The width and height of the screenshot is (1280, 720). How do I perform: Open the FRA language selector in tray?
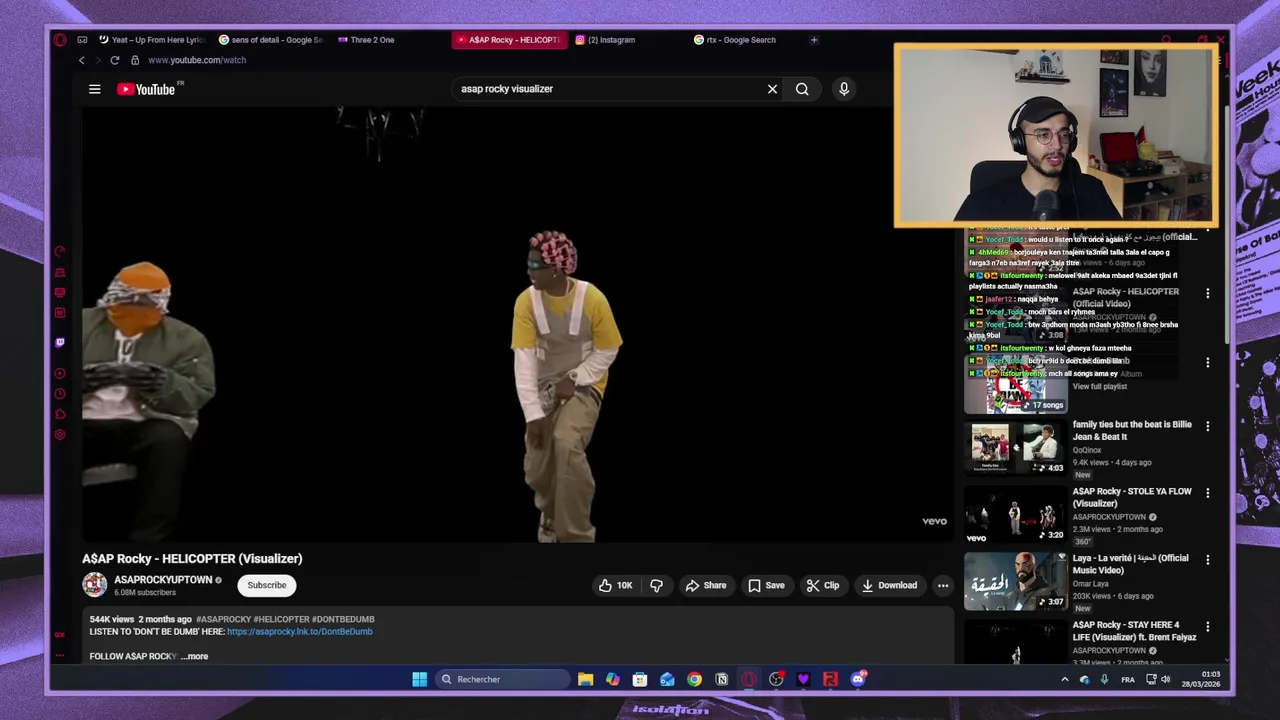click(1128, 680)
